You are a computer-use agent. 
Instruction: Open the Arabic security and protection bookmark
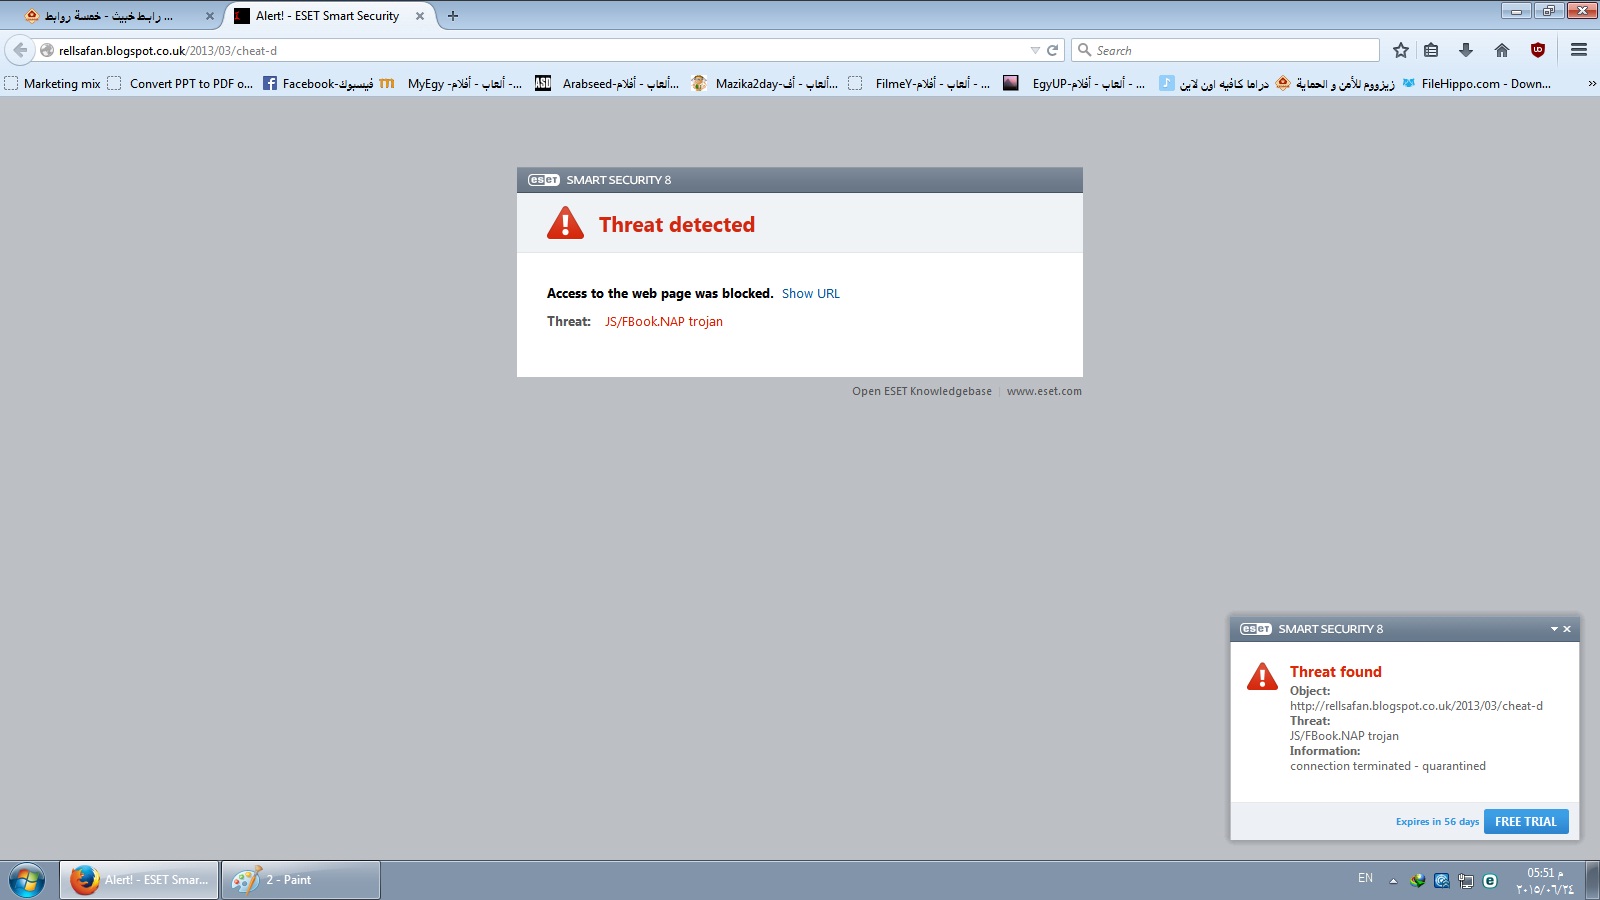(1336, 84)
